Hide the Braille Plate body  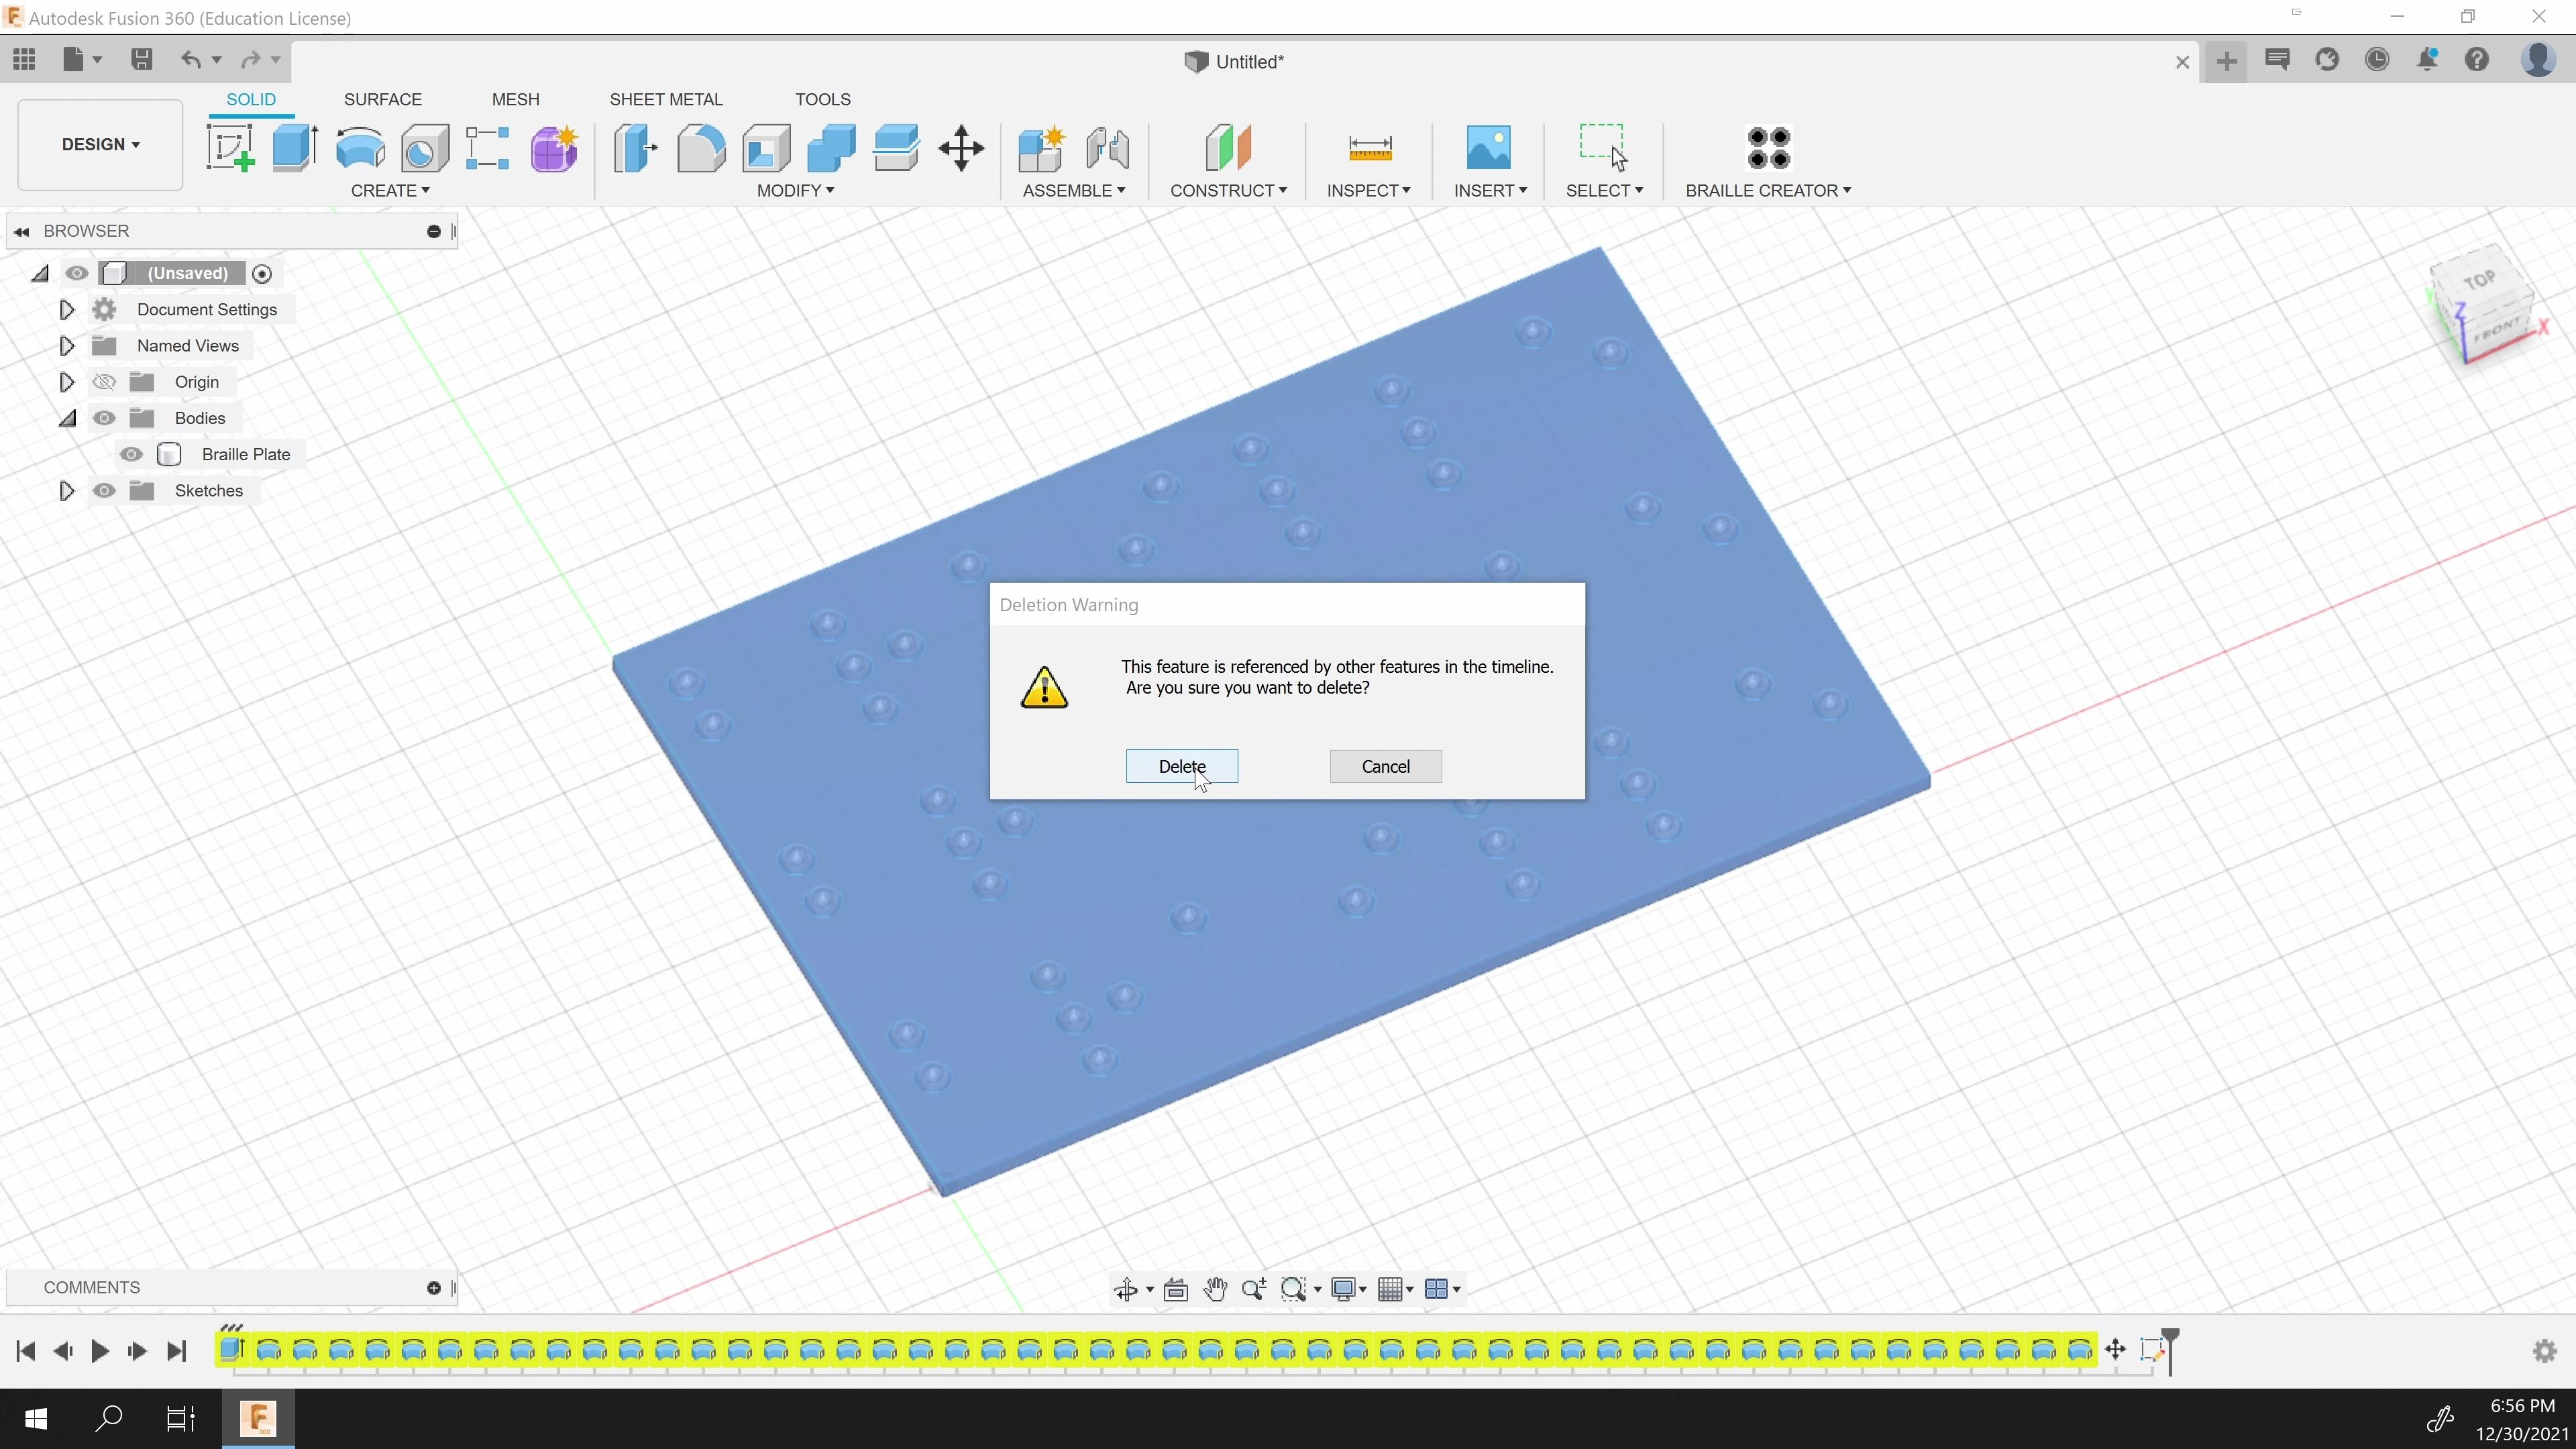(x=131, y=454)
